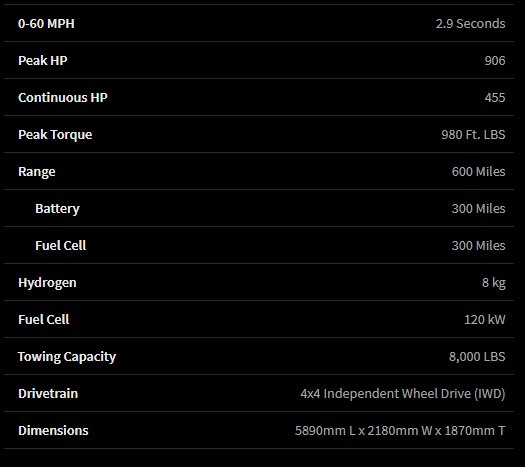Click the Hydrogen spec label
Screen dimensions: 525x467
[47, 283]
